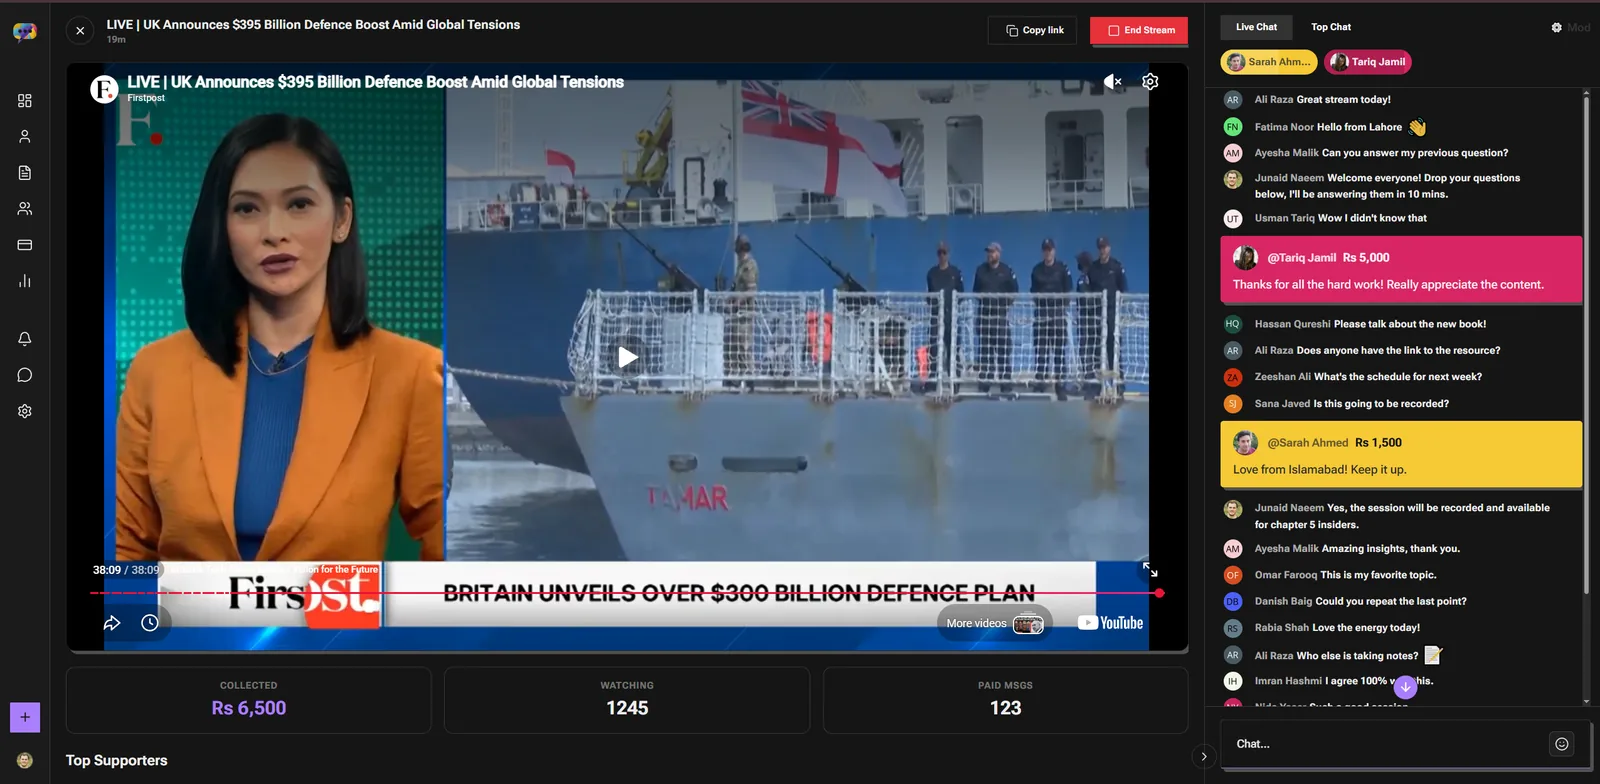Click the Copy link button

(x=1034, y=30)
